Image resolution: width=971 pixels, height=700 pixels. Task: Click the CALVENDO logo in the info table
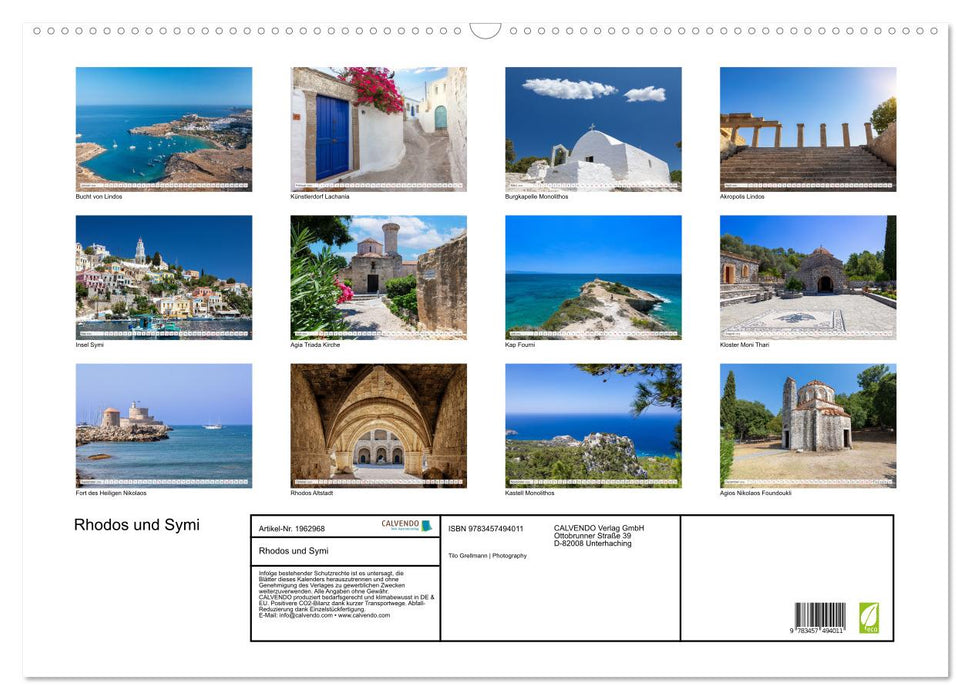[x=399, y=523]
